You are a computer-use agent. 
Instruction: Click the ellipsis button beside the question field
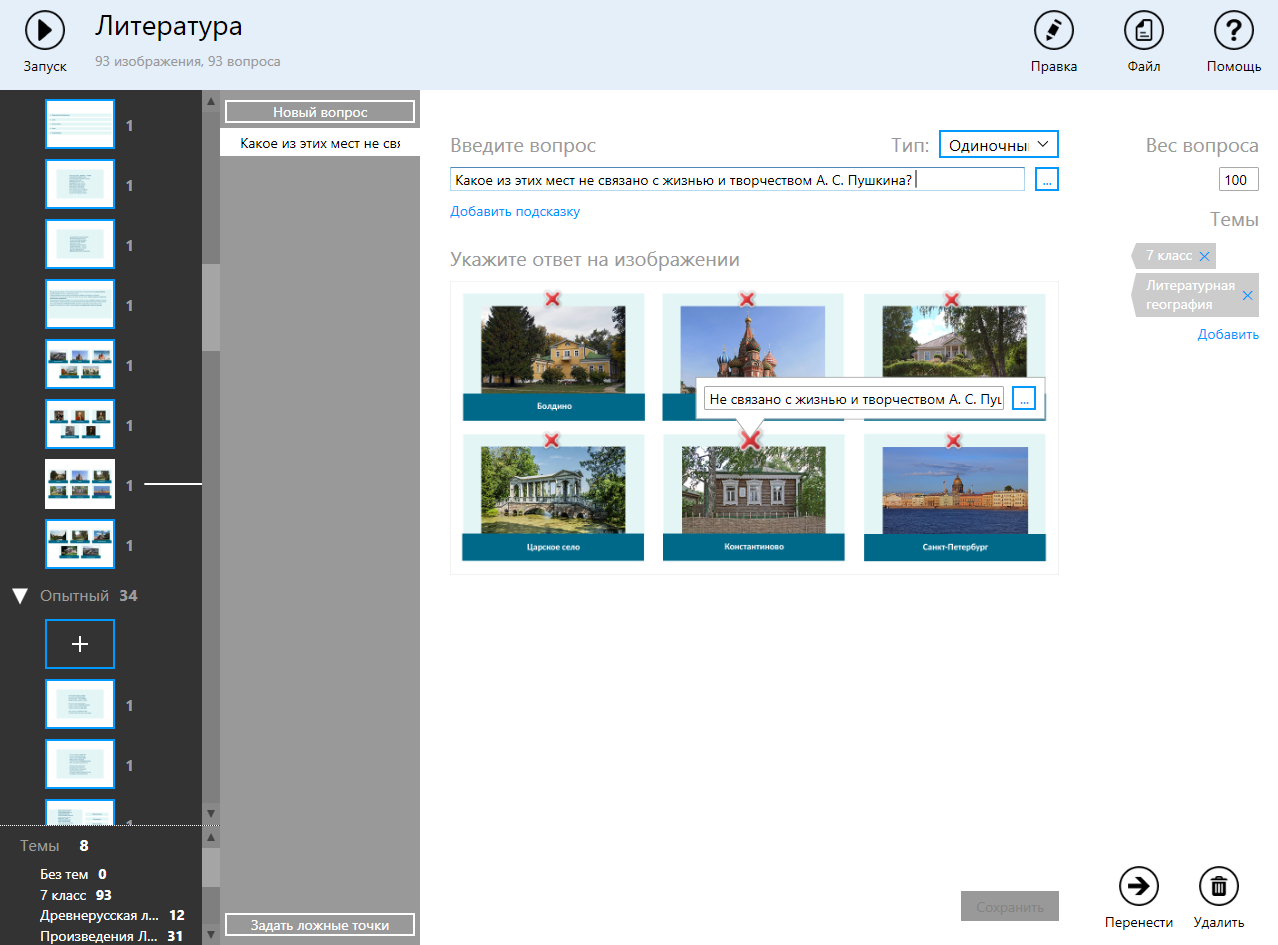[x=1046, y=180]
